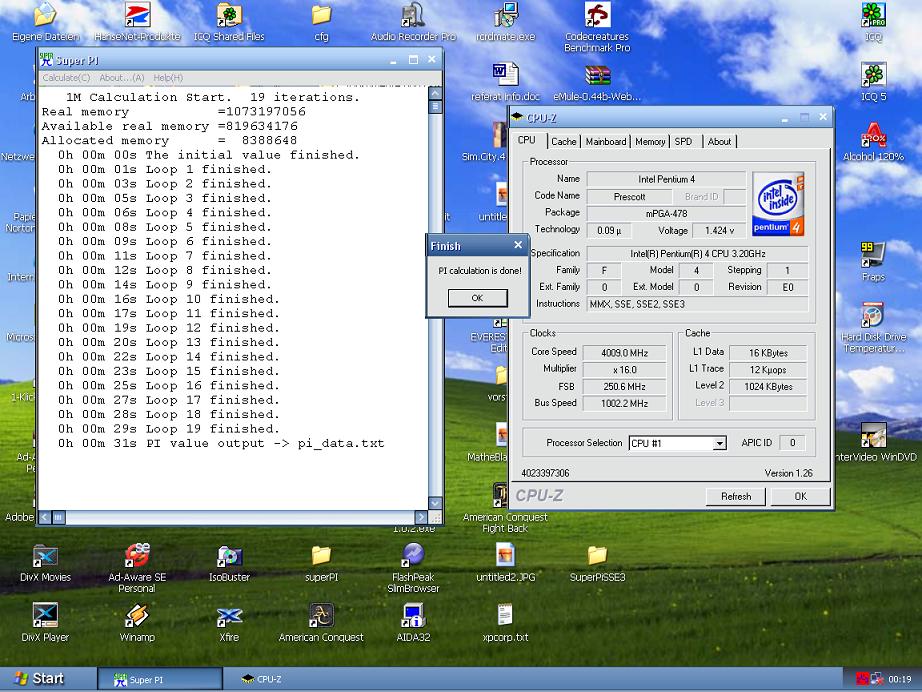Click the Specification Intel(R) Pentium(R) 4 CPU 3.20GHz field
This screenshot has width=922, height=692.
697,253
